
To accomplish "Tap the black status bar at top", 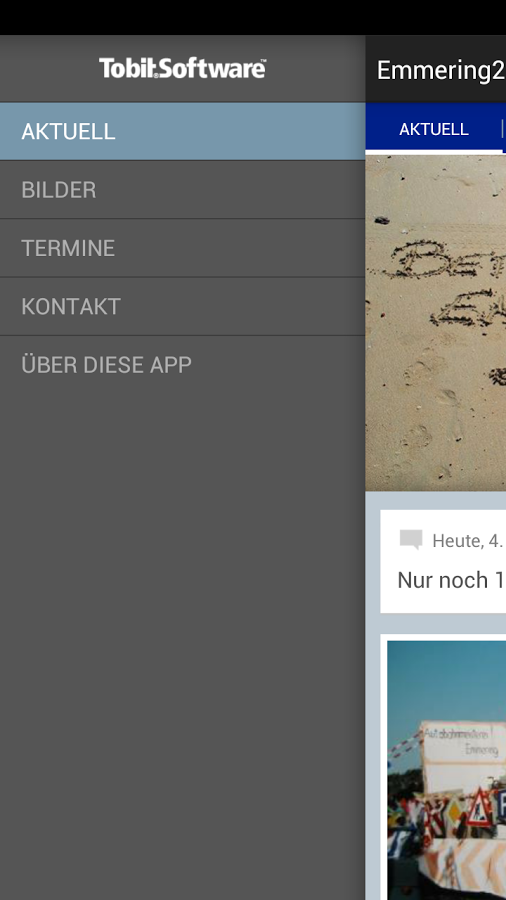I will click(253, 17).
